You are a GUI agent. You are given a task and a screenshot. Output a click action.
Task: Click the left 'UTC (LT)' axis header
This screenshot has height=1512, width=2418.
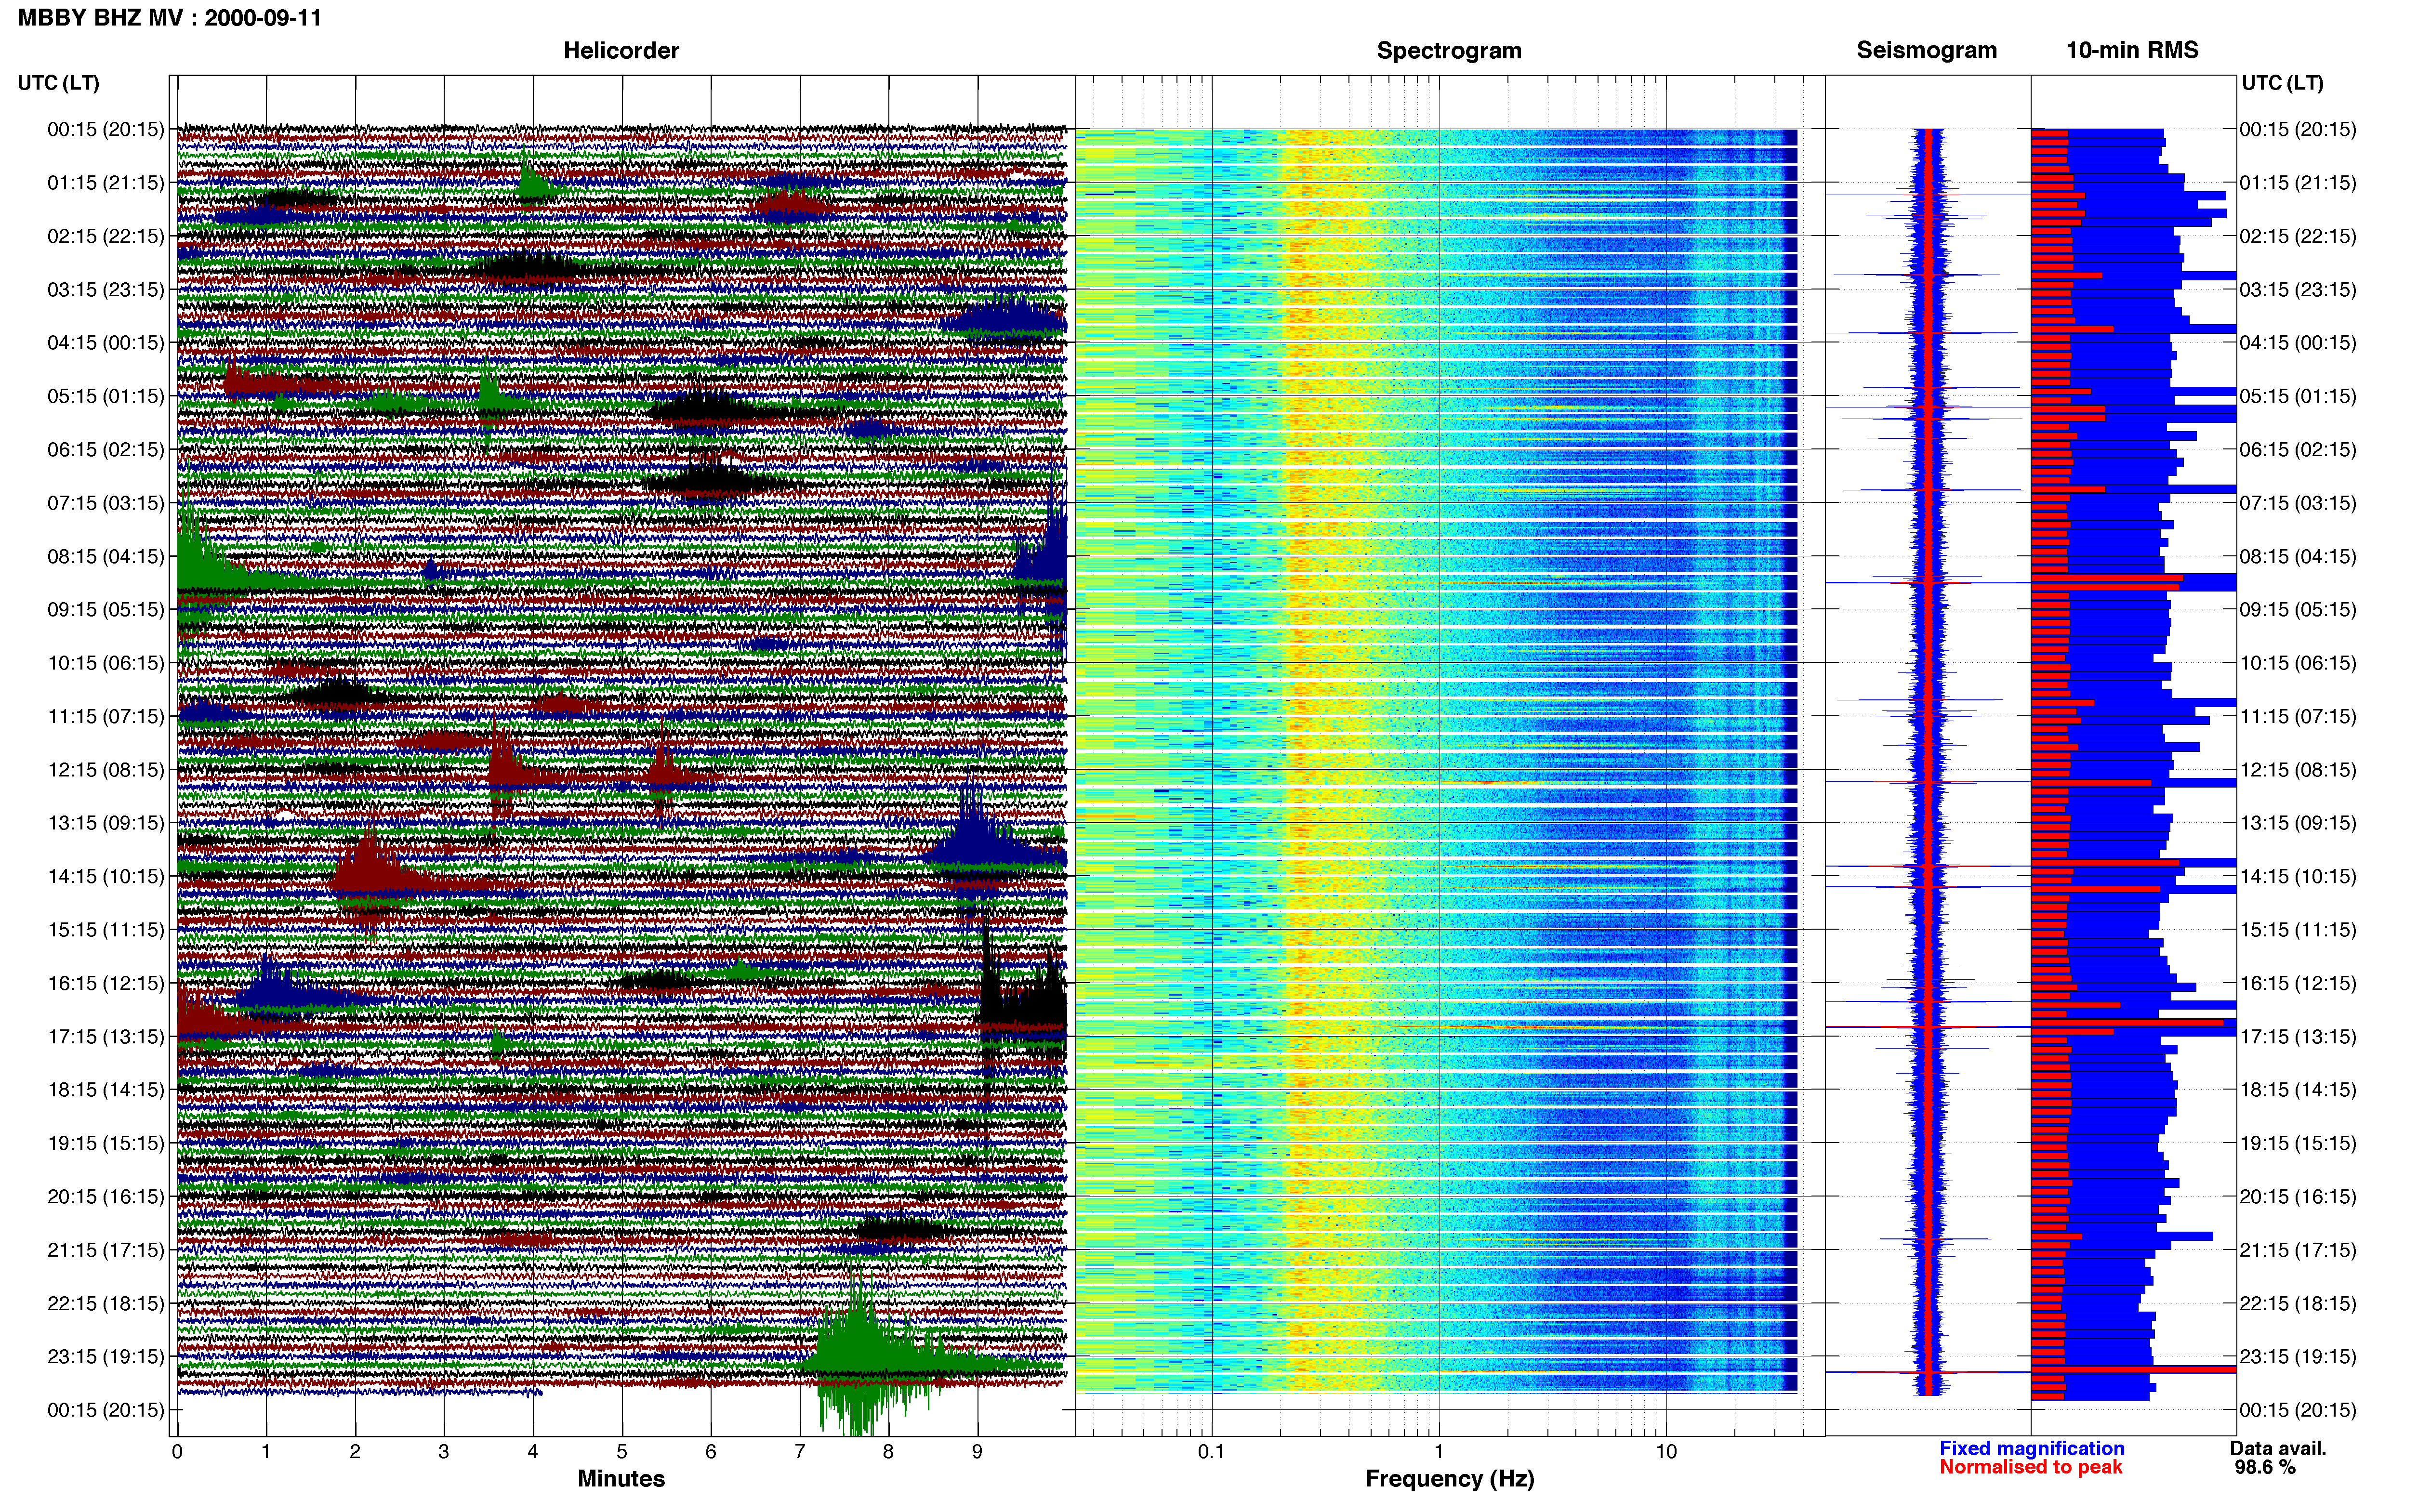point(58,82)
